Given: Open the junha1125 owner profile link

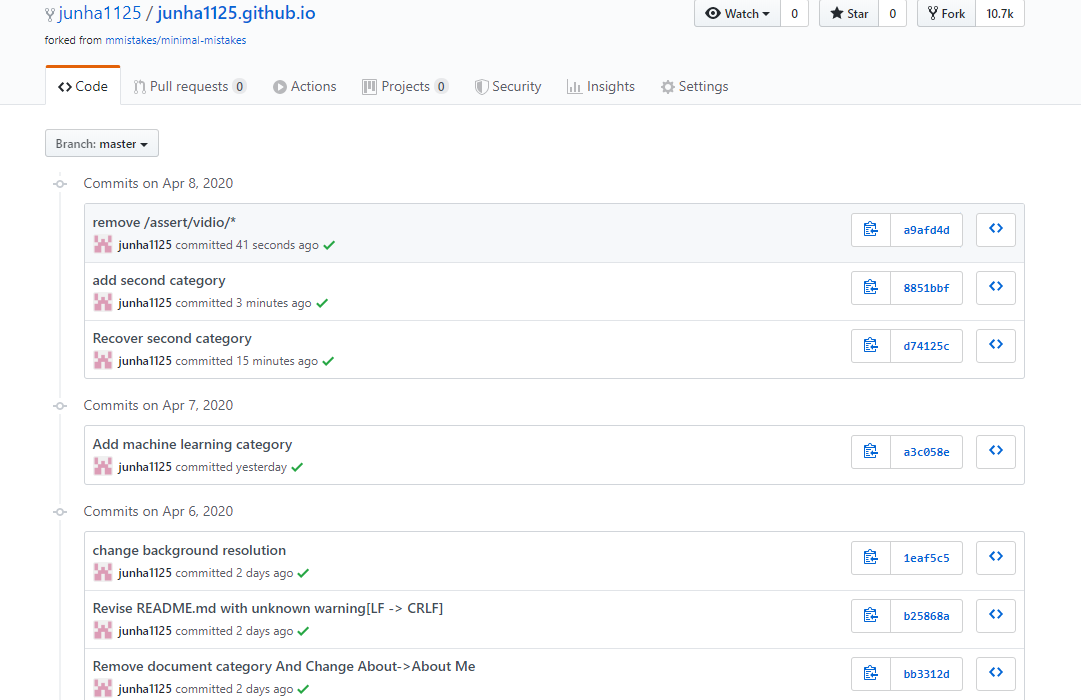Looking at the screenshot, I should coord(100,13).
